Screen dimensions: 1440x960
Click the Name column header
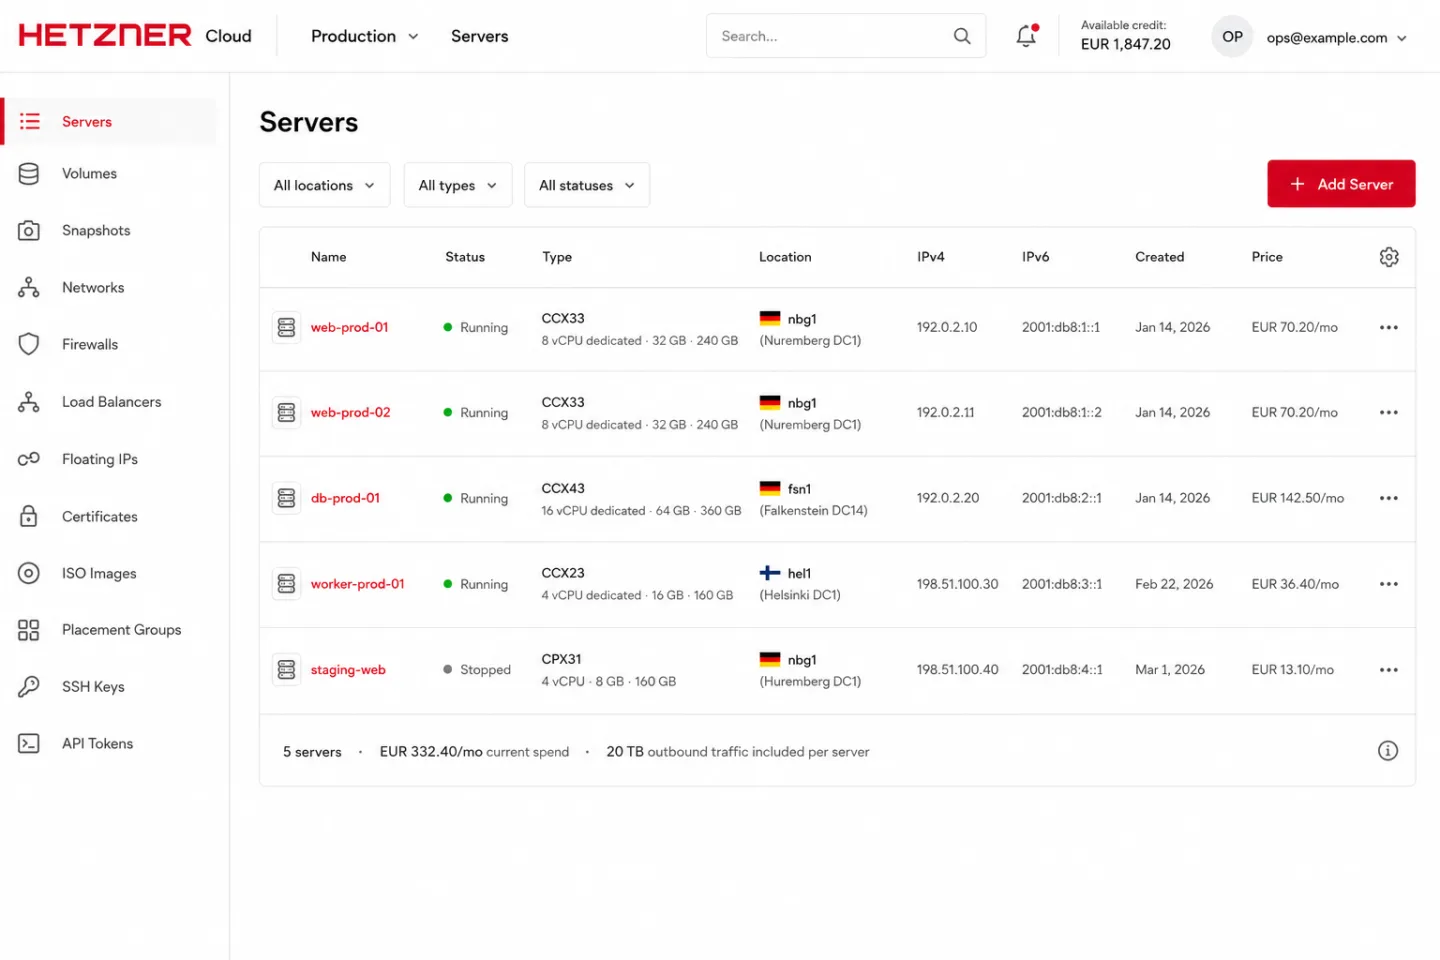coord(328,257)
